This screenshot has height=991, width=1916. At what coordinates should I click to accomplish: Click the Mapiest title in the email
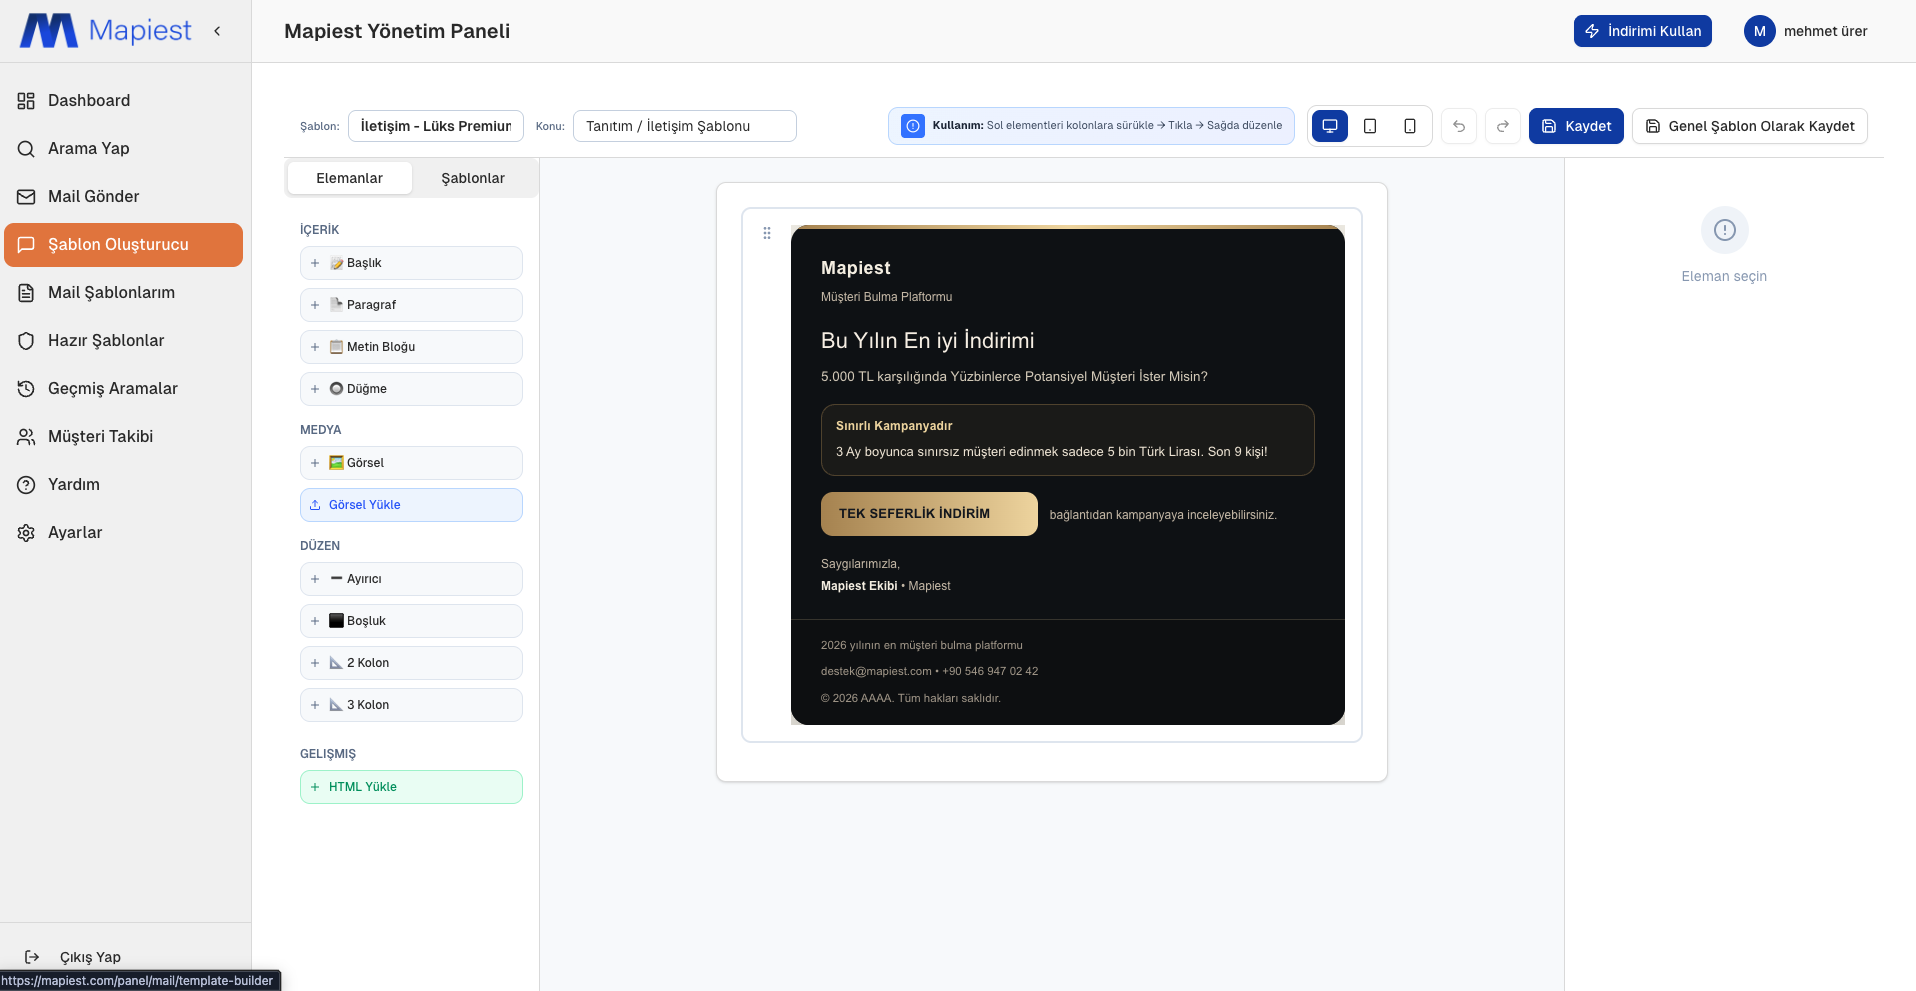pos(856,268)
